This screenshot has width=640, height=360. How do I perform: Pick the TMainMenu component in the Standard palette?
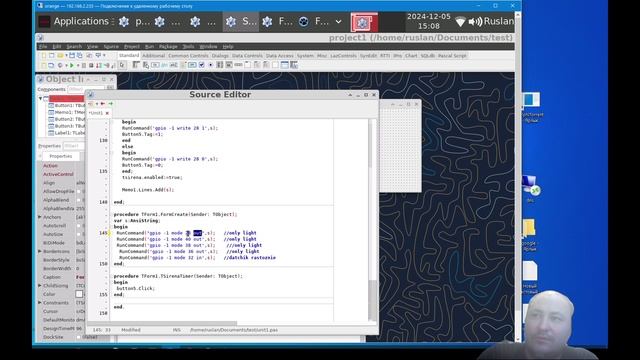pyautogui.click(x=136, y=65)
